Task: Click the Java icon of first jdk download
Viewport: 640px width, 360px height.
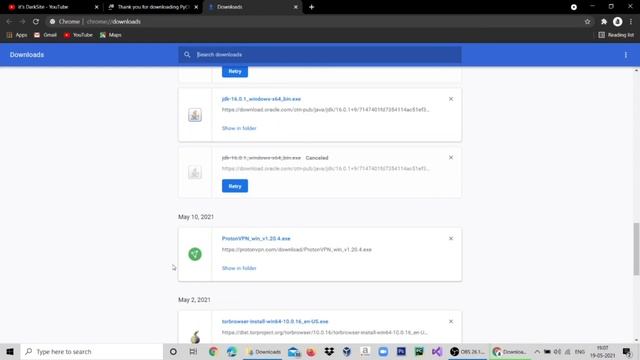Action: (x=195, y=115)
